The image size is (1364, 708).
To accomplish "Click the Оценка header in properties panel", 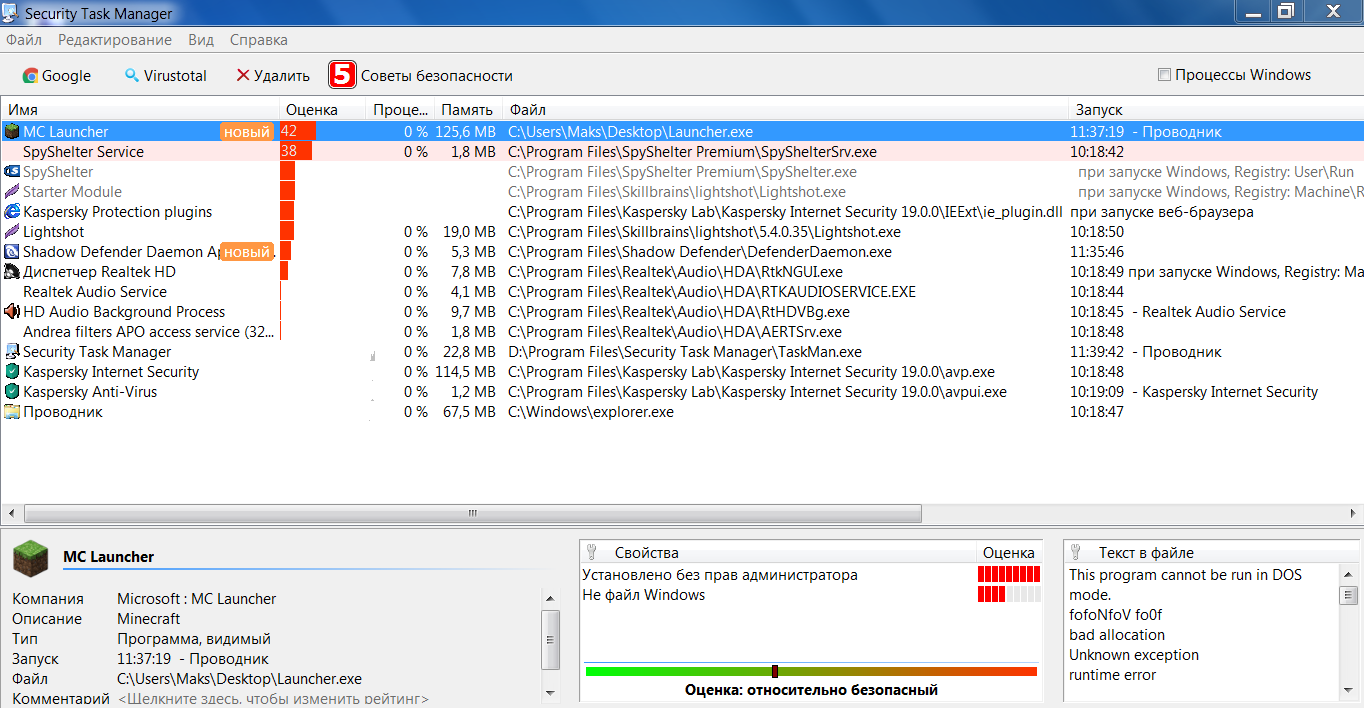I will pos(1009,552).
